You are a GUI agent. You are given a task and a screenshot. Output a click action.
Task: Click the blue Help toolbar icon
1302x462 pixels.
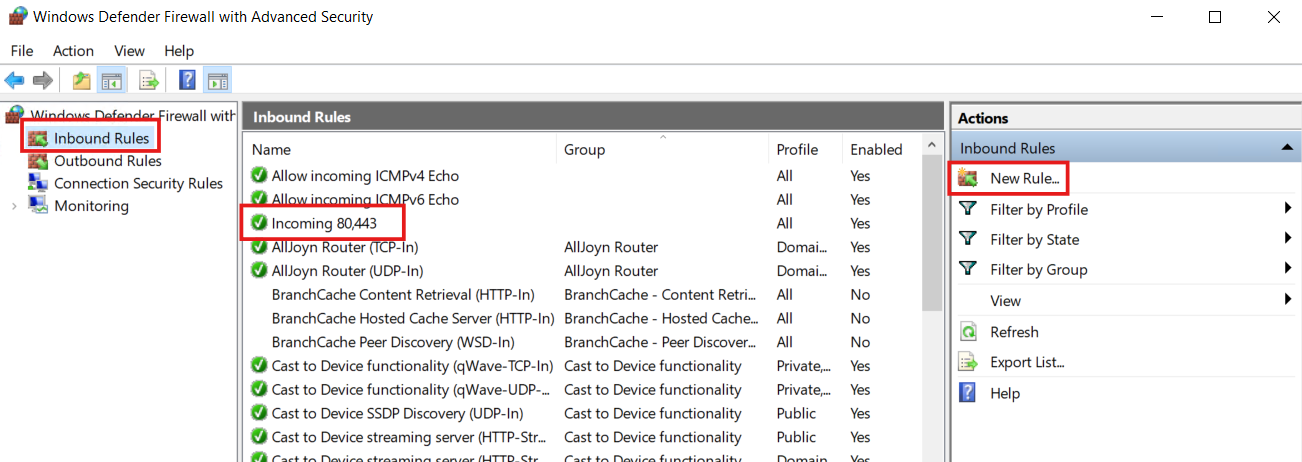pyautogui.click(x=187, y=80)
